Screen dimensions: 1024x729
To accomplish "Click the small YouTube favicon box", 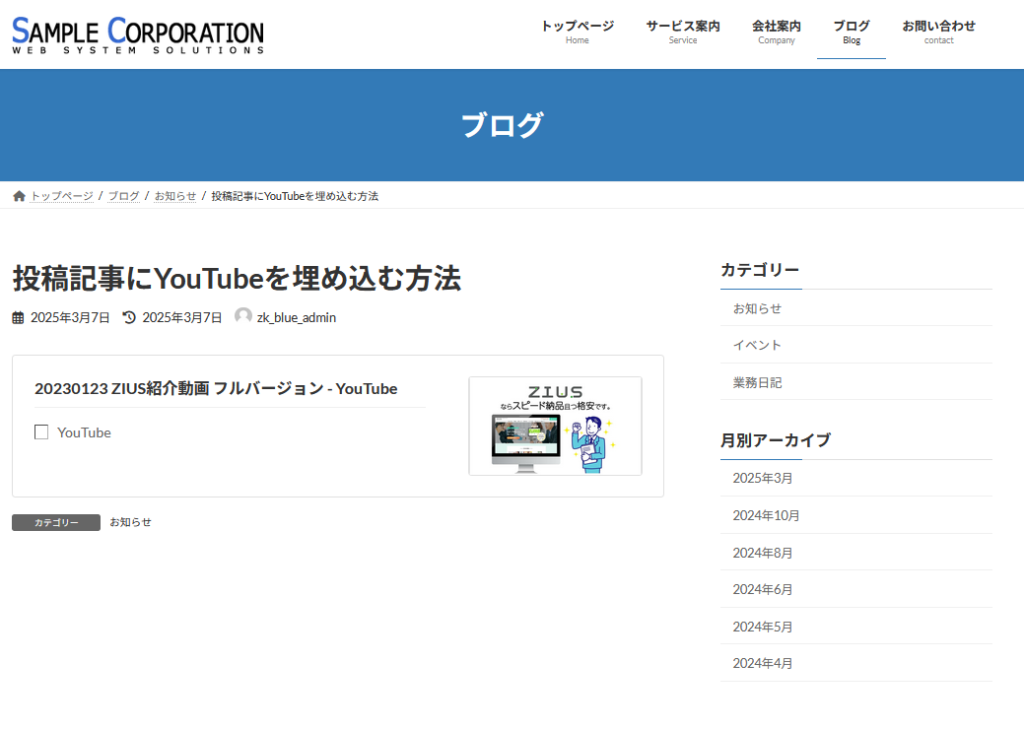I will pyautogui.click(x=41, y=432).
